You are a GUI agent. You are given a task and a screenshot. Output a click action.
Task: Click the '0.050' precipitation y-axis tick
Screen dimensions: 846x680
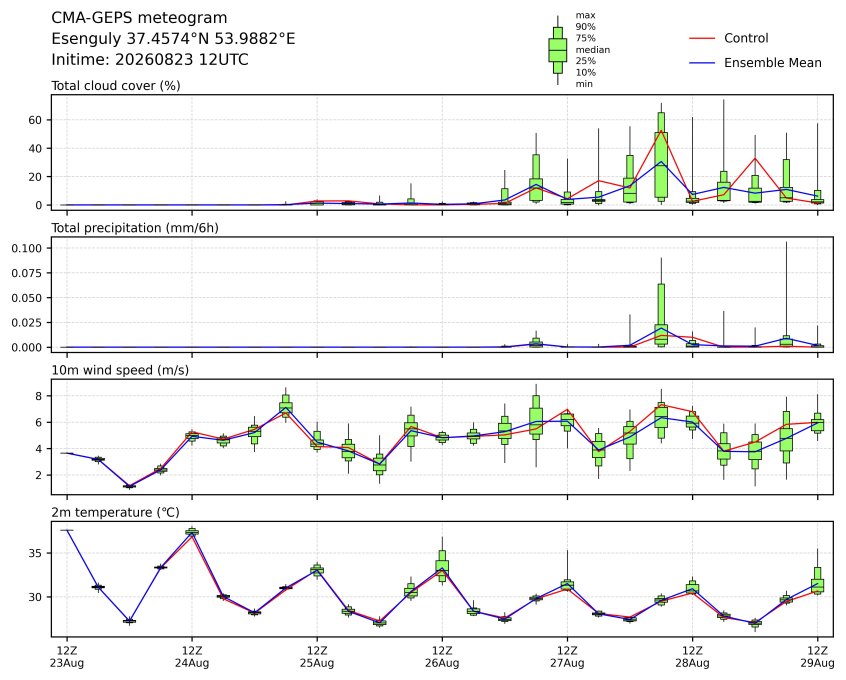point(27,298)
